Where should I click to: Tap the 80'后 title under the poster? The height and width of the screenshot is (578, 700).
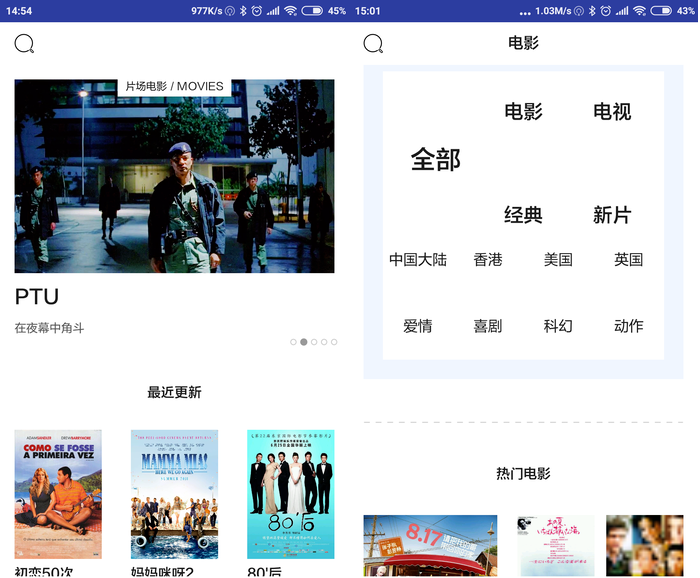click(x=264, y=571)
